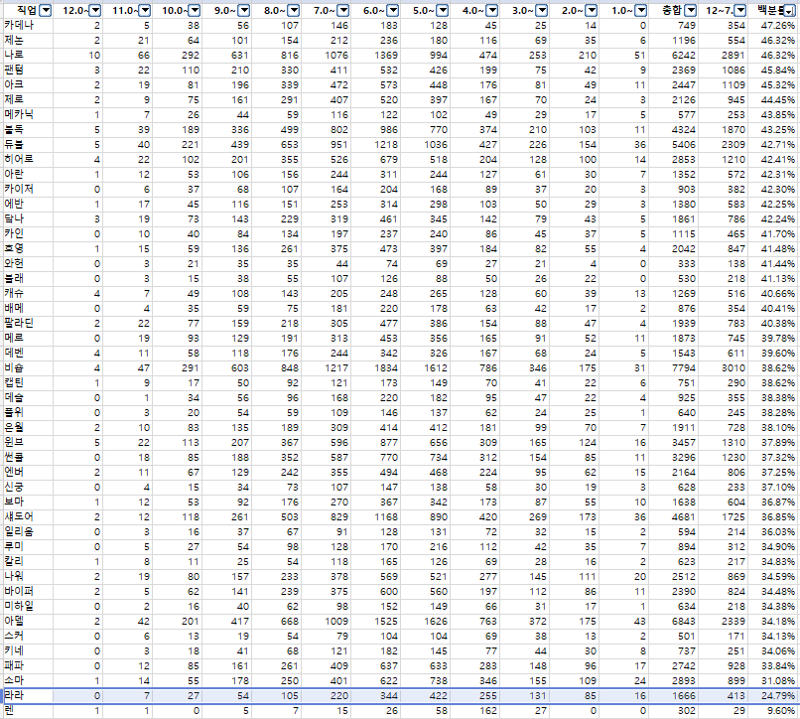Open the 9.0~ column filter dropdown
Screen dimensions: 800x719
[x=244, y=10]
